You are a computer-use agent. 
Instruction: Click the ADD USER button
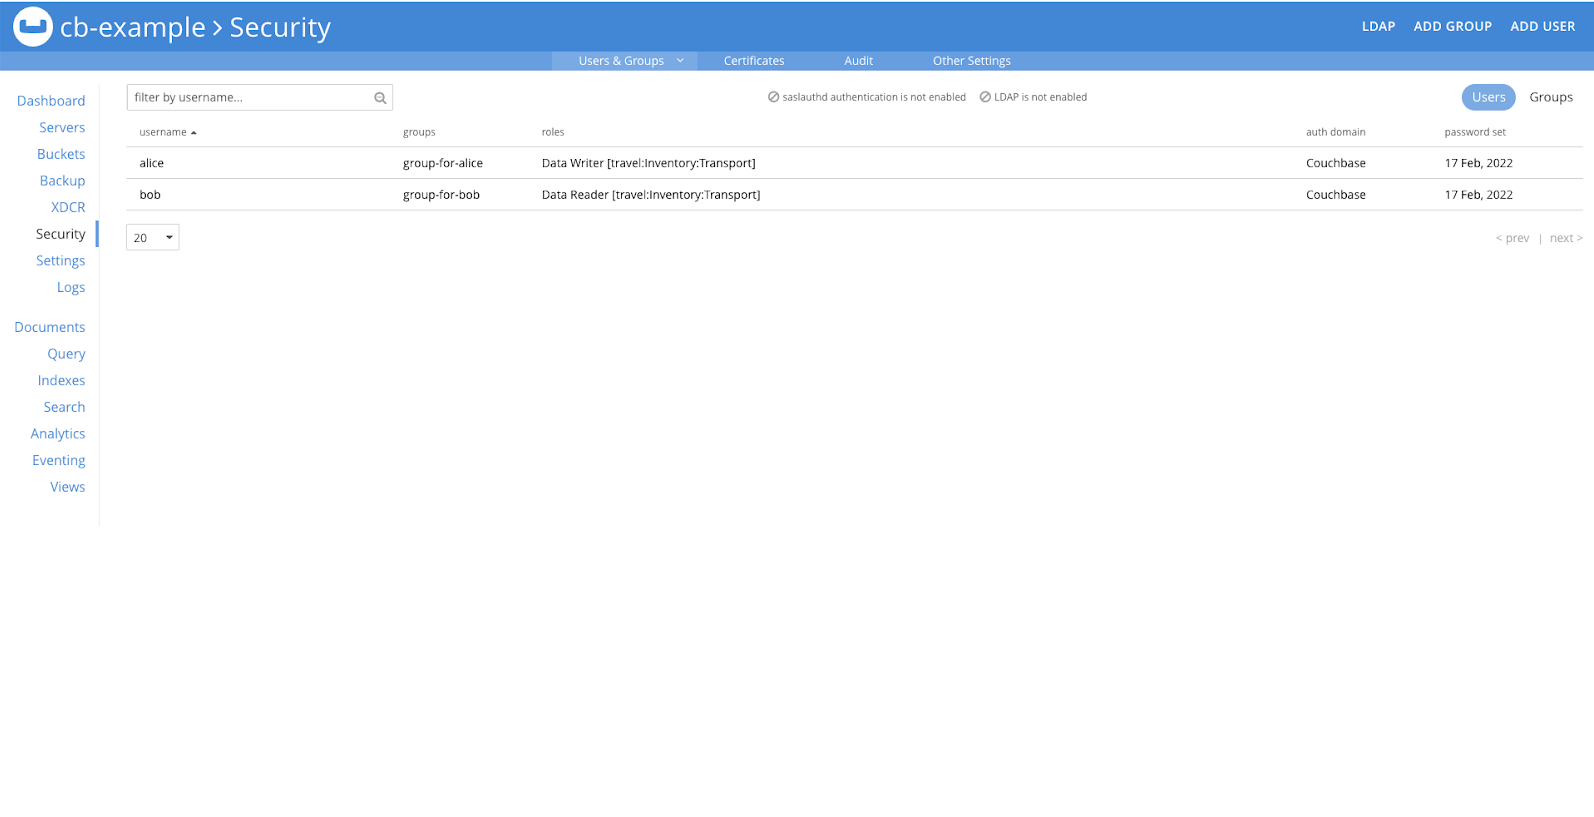click(1542, 27)
